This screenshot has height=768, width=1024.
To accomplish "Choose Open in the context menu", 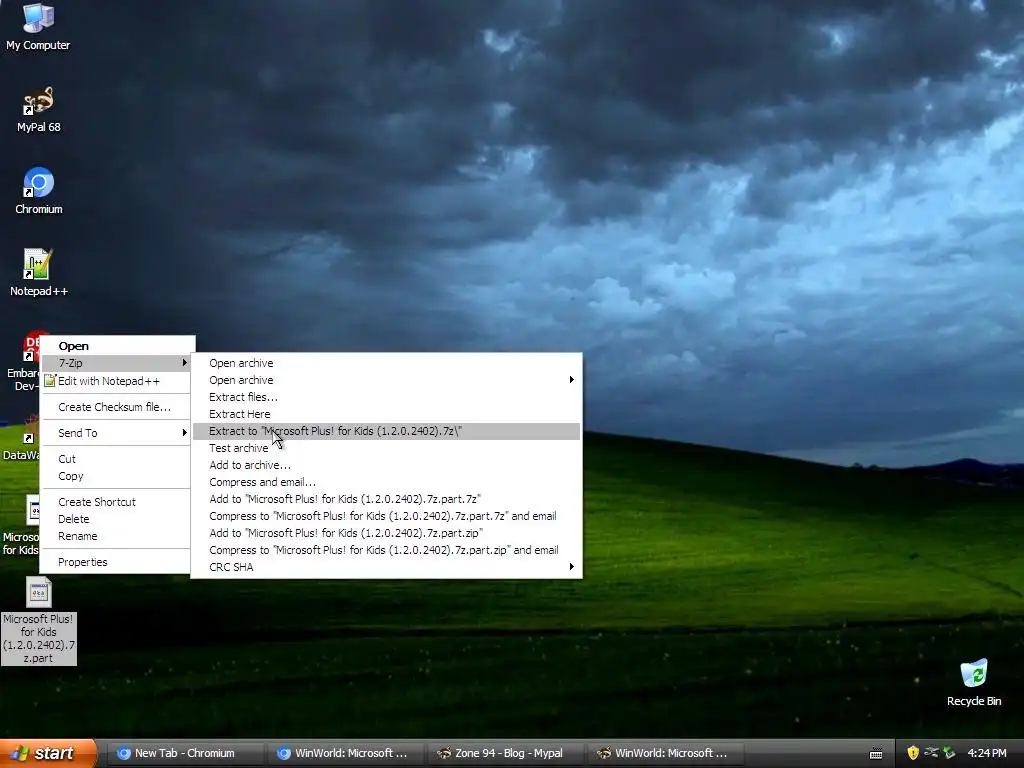I will pyautogui.click(x=117, y=346).
